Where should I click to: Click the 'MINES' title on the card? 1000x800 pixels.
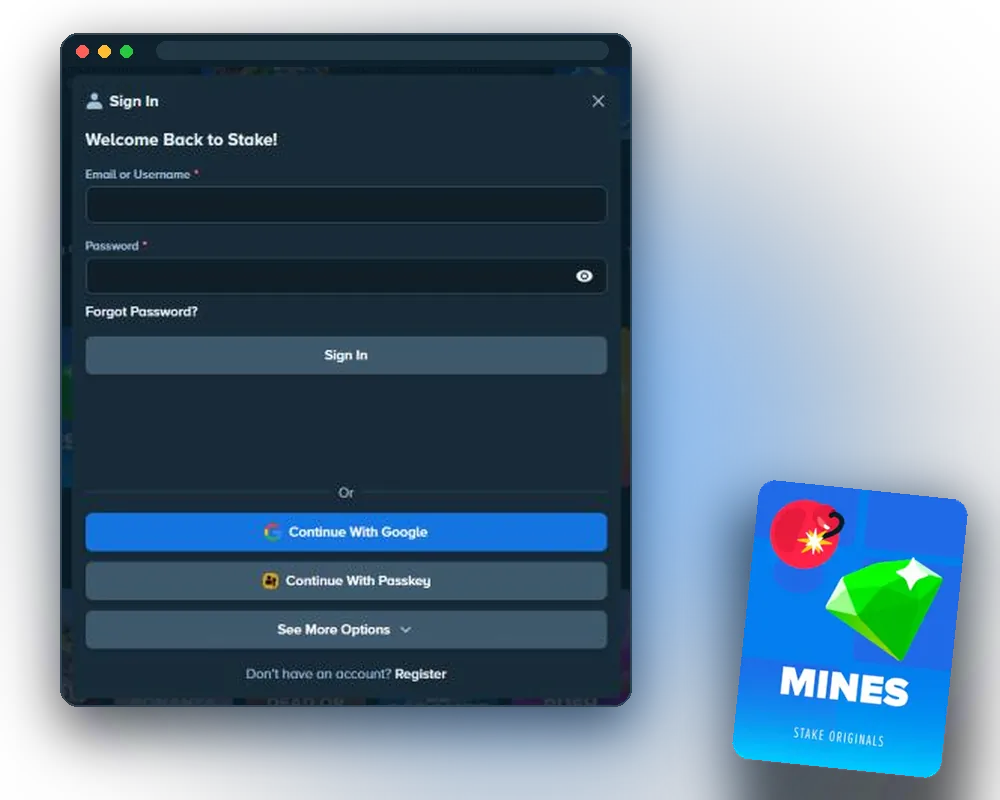coord(844,686)
